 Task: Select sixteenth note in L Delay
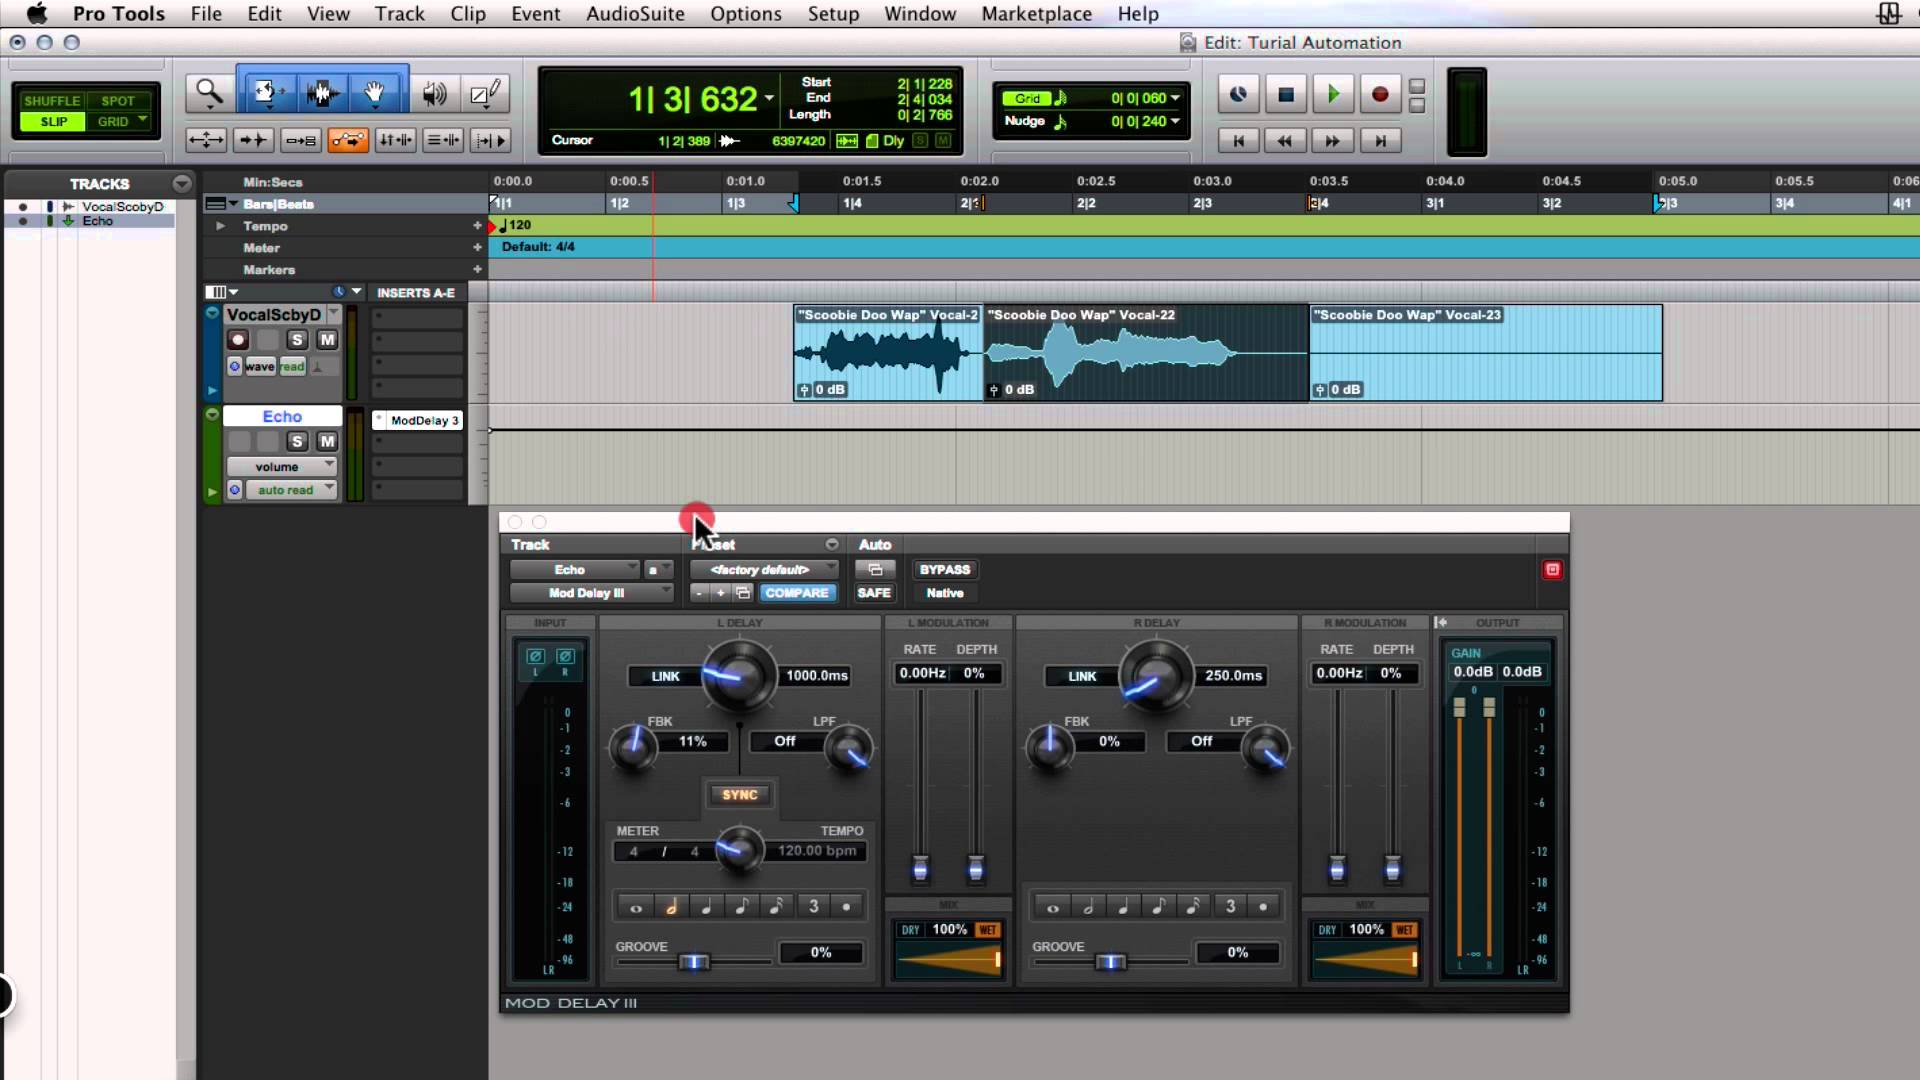(x=776, y=907)
